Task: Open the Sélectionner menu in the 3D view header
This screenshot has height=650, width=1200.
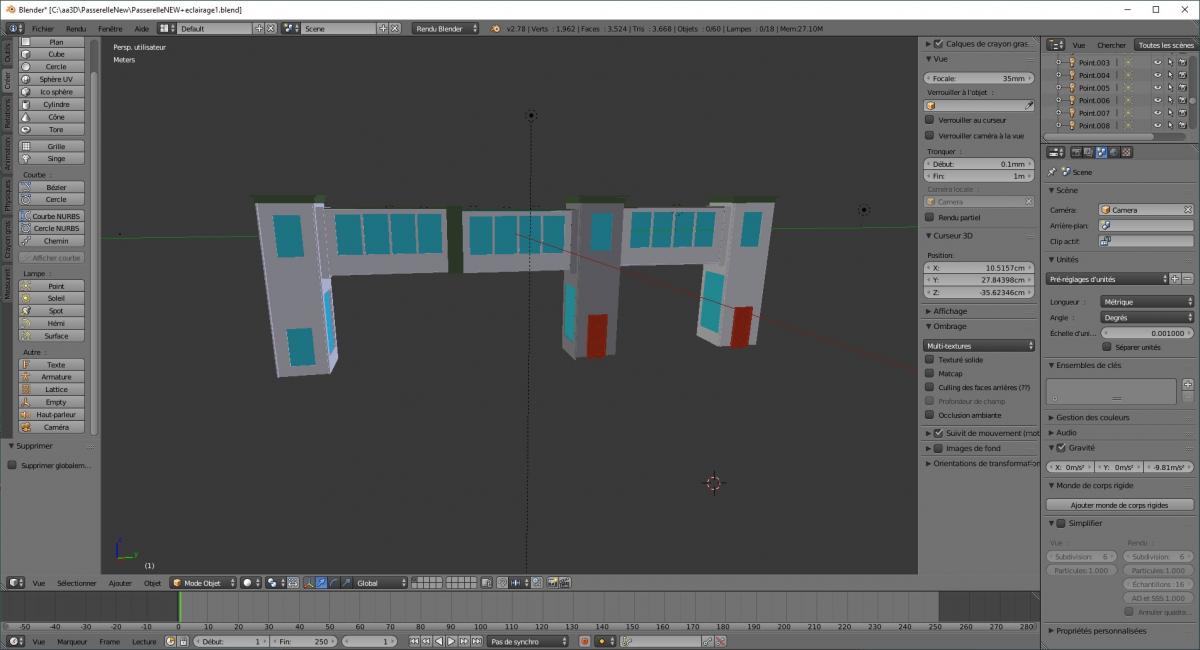Action: pyautogui.click(x=77, y=583)
